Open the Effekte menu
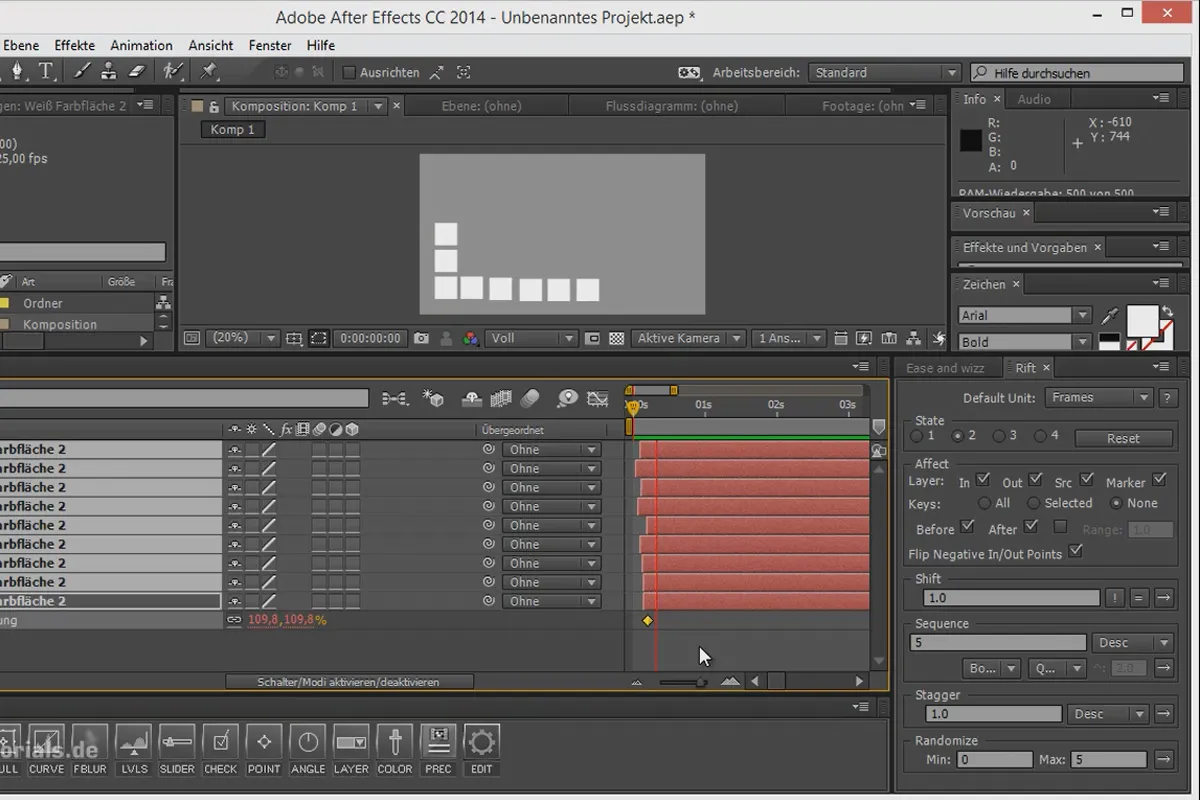This screenshot has height=800, width=1200. click(75, 45)
